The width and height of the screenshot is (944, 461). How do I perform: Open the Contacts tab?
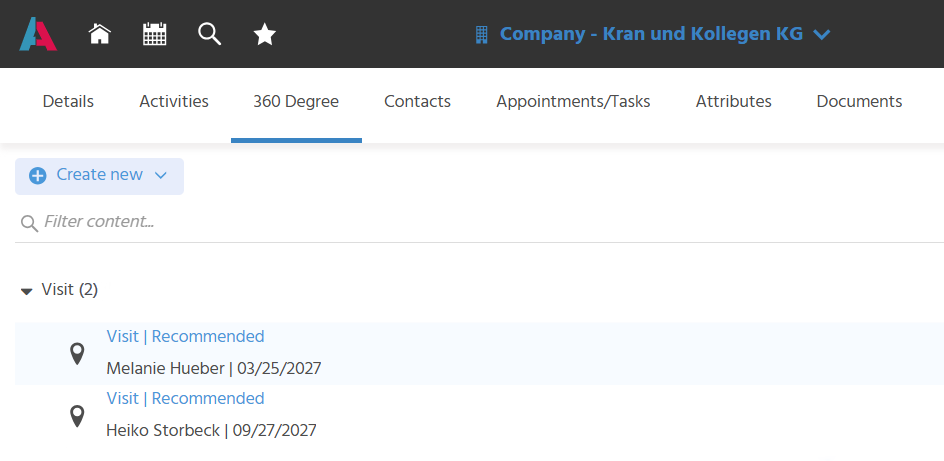coord(417,102)
